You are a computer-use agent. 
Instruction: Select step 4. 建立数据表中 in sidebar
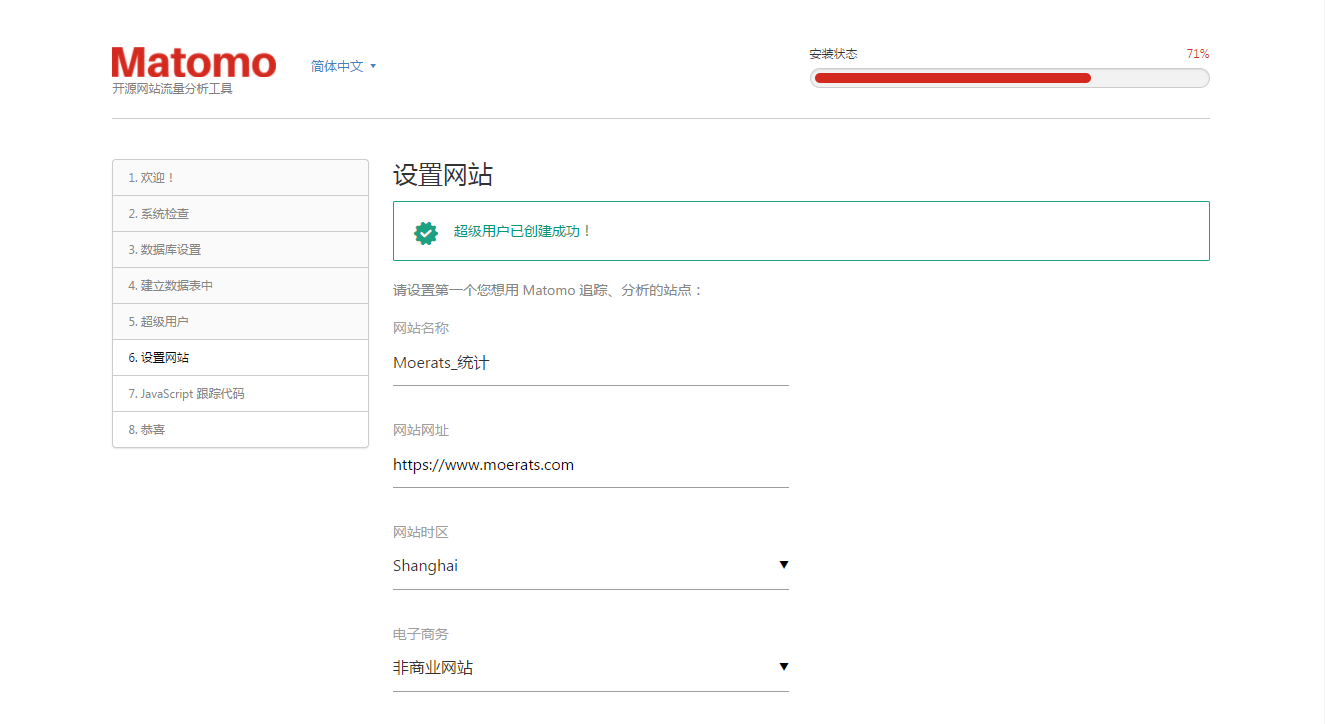[240, 286]
